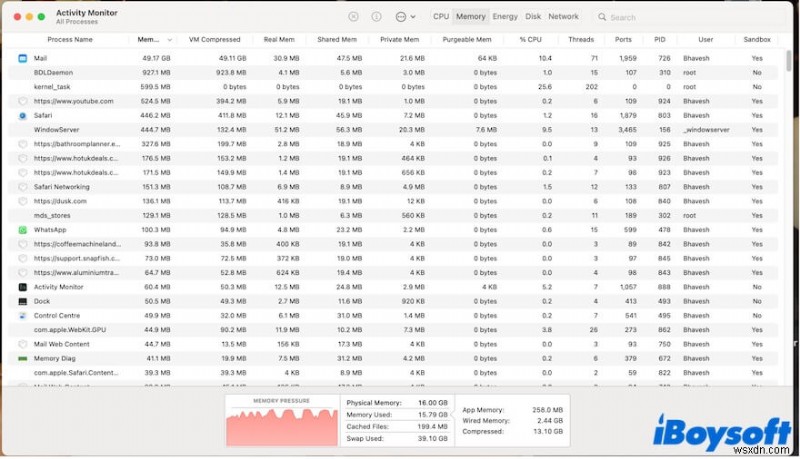The height and width of the screenshot is (459, 800).
Task: Sort by PID column header
Action: pyautogui.click(x=660, y=39)
